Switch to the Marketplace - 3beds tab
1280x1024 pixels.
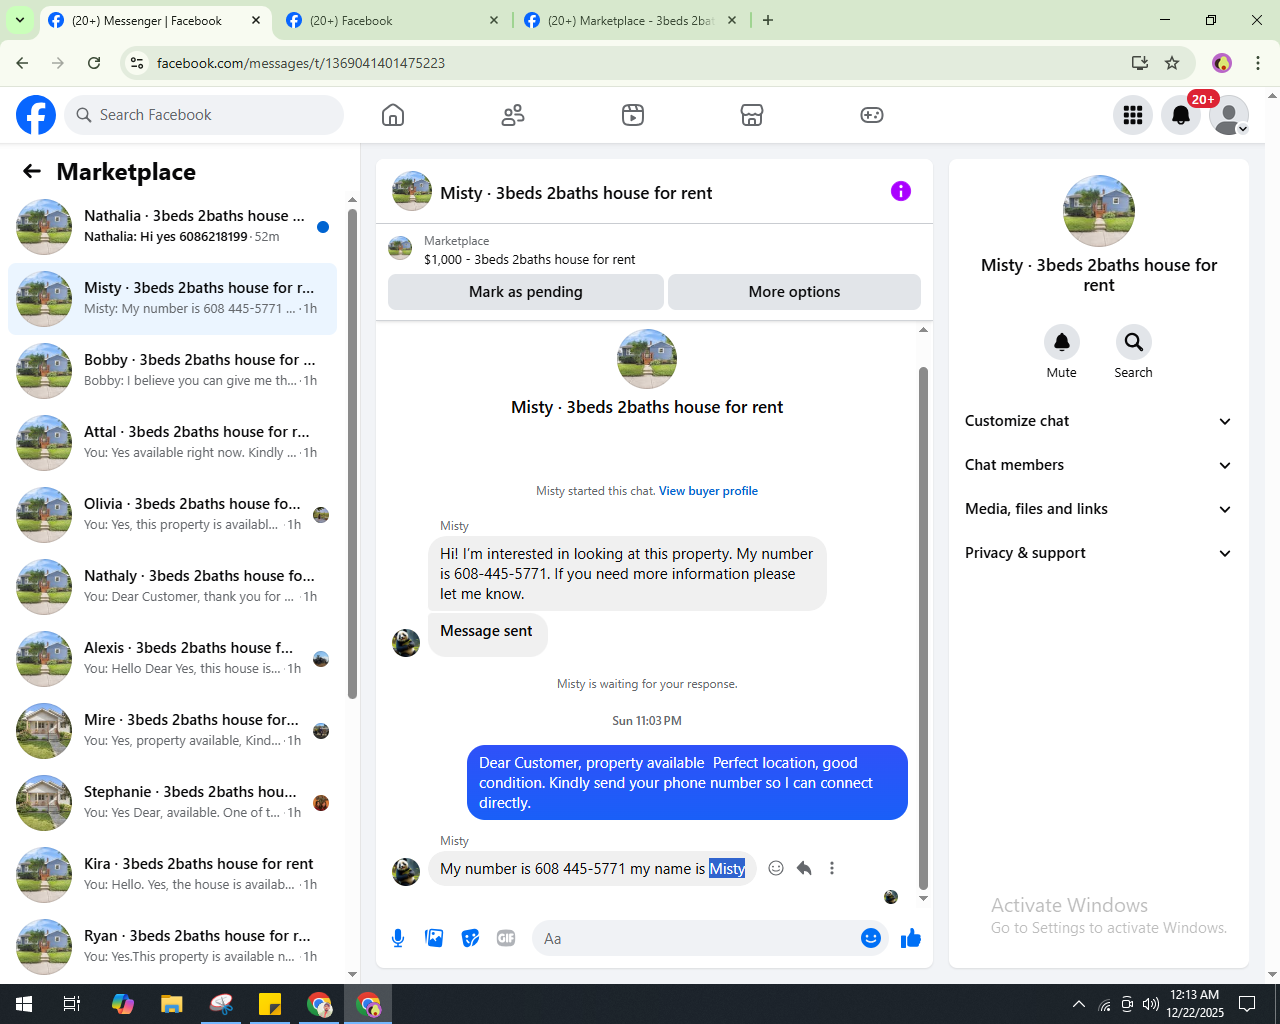pyautogui.click(x=630, y=20)
